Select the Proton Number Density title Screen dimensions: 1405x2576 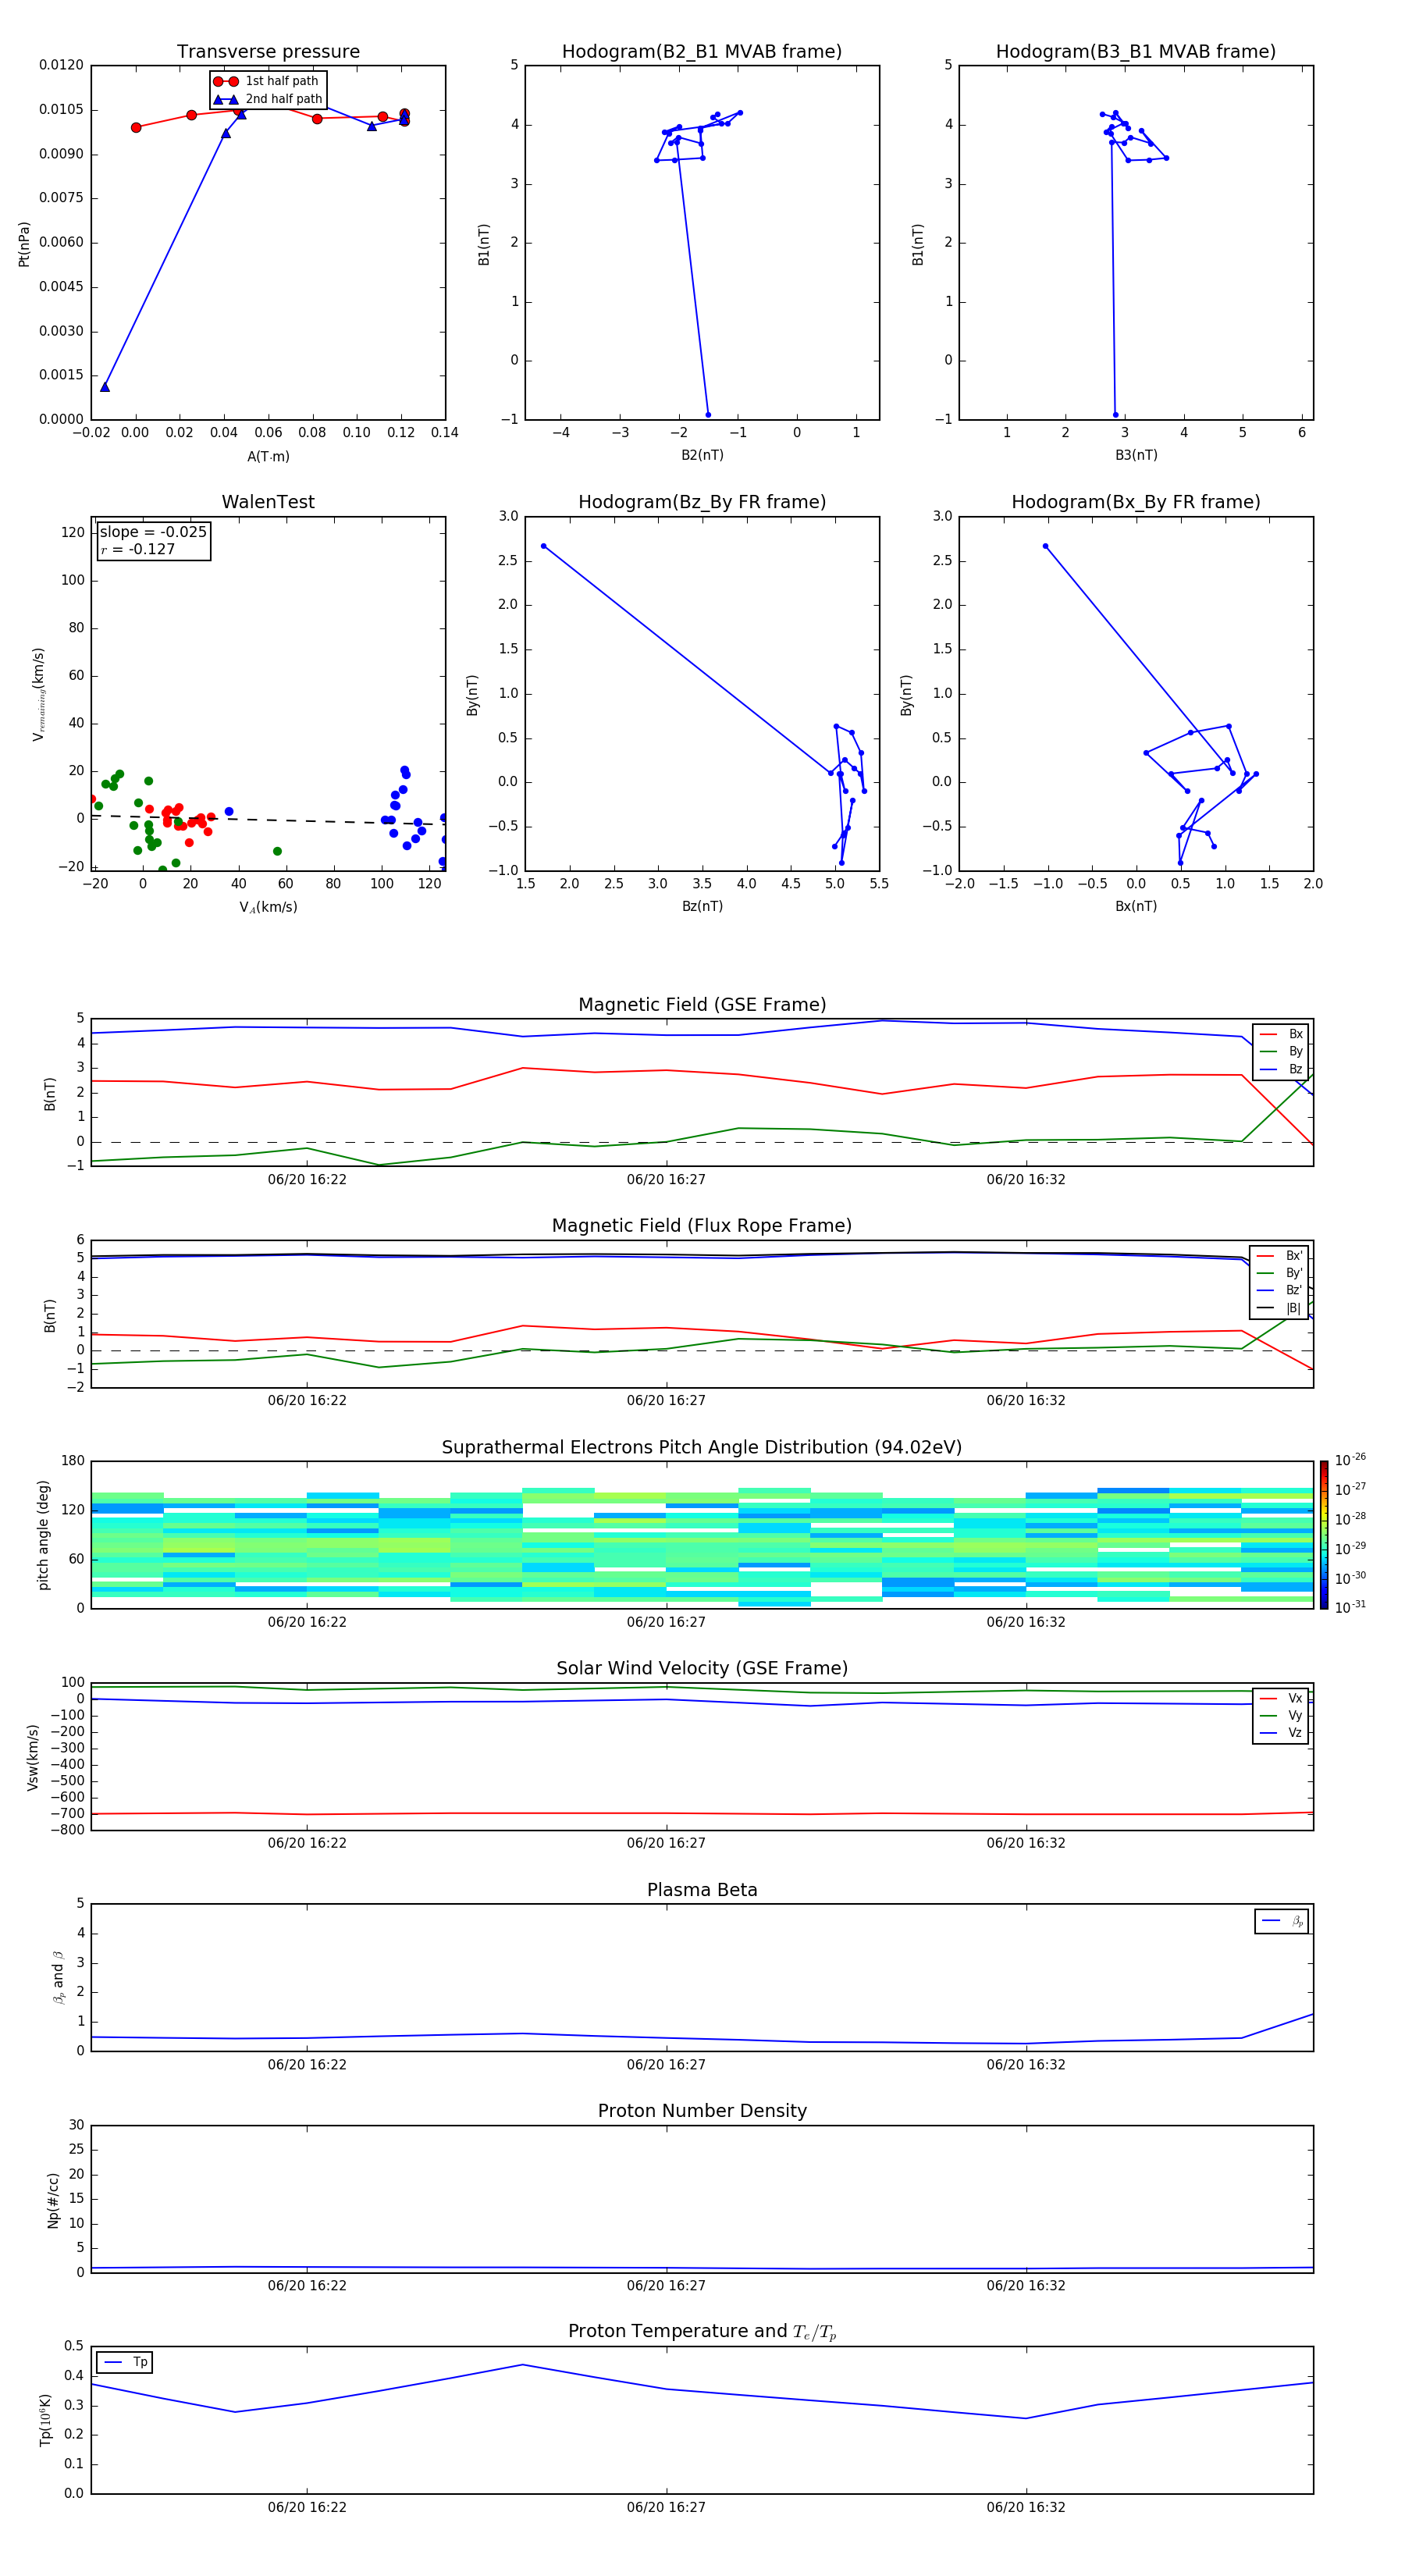(702, 2111)
